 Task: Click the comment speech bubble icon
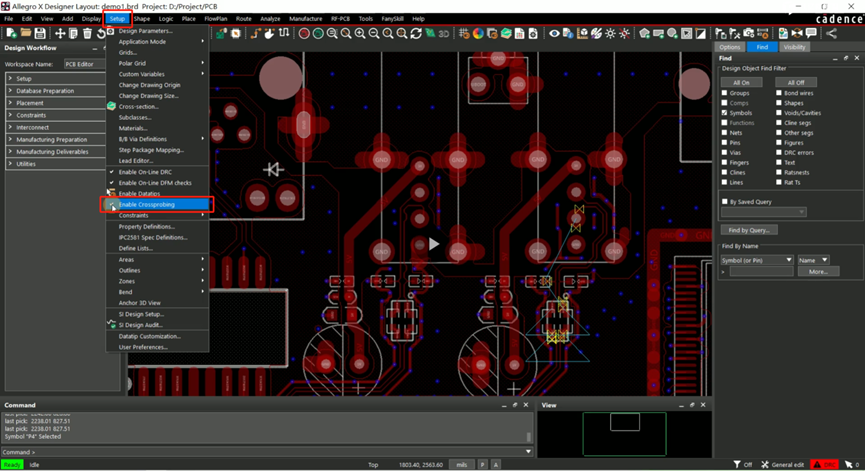click(x=811, y=34)
